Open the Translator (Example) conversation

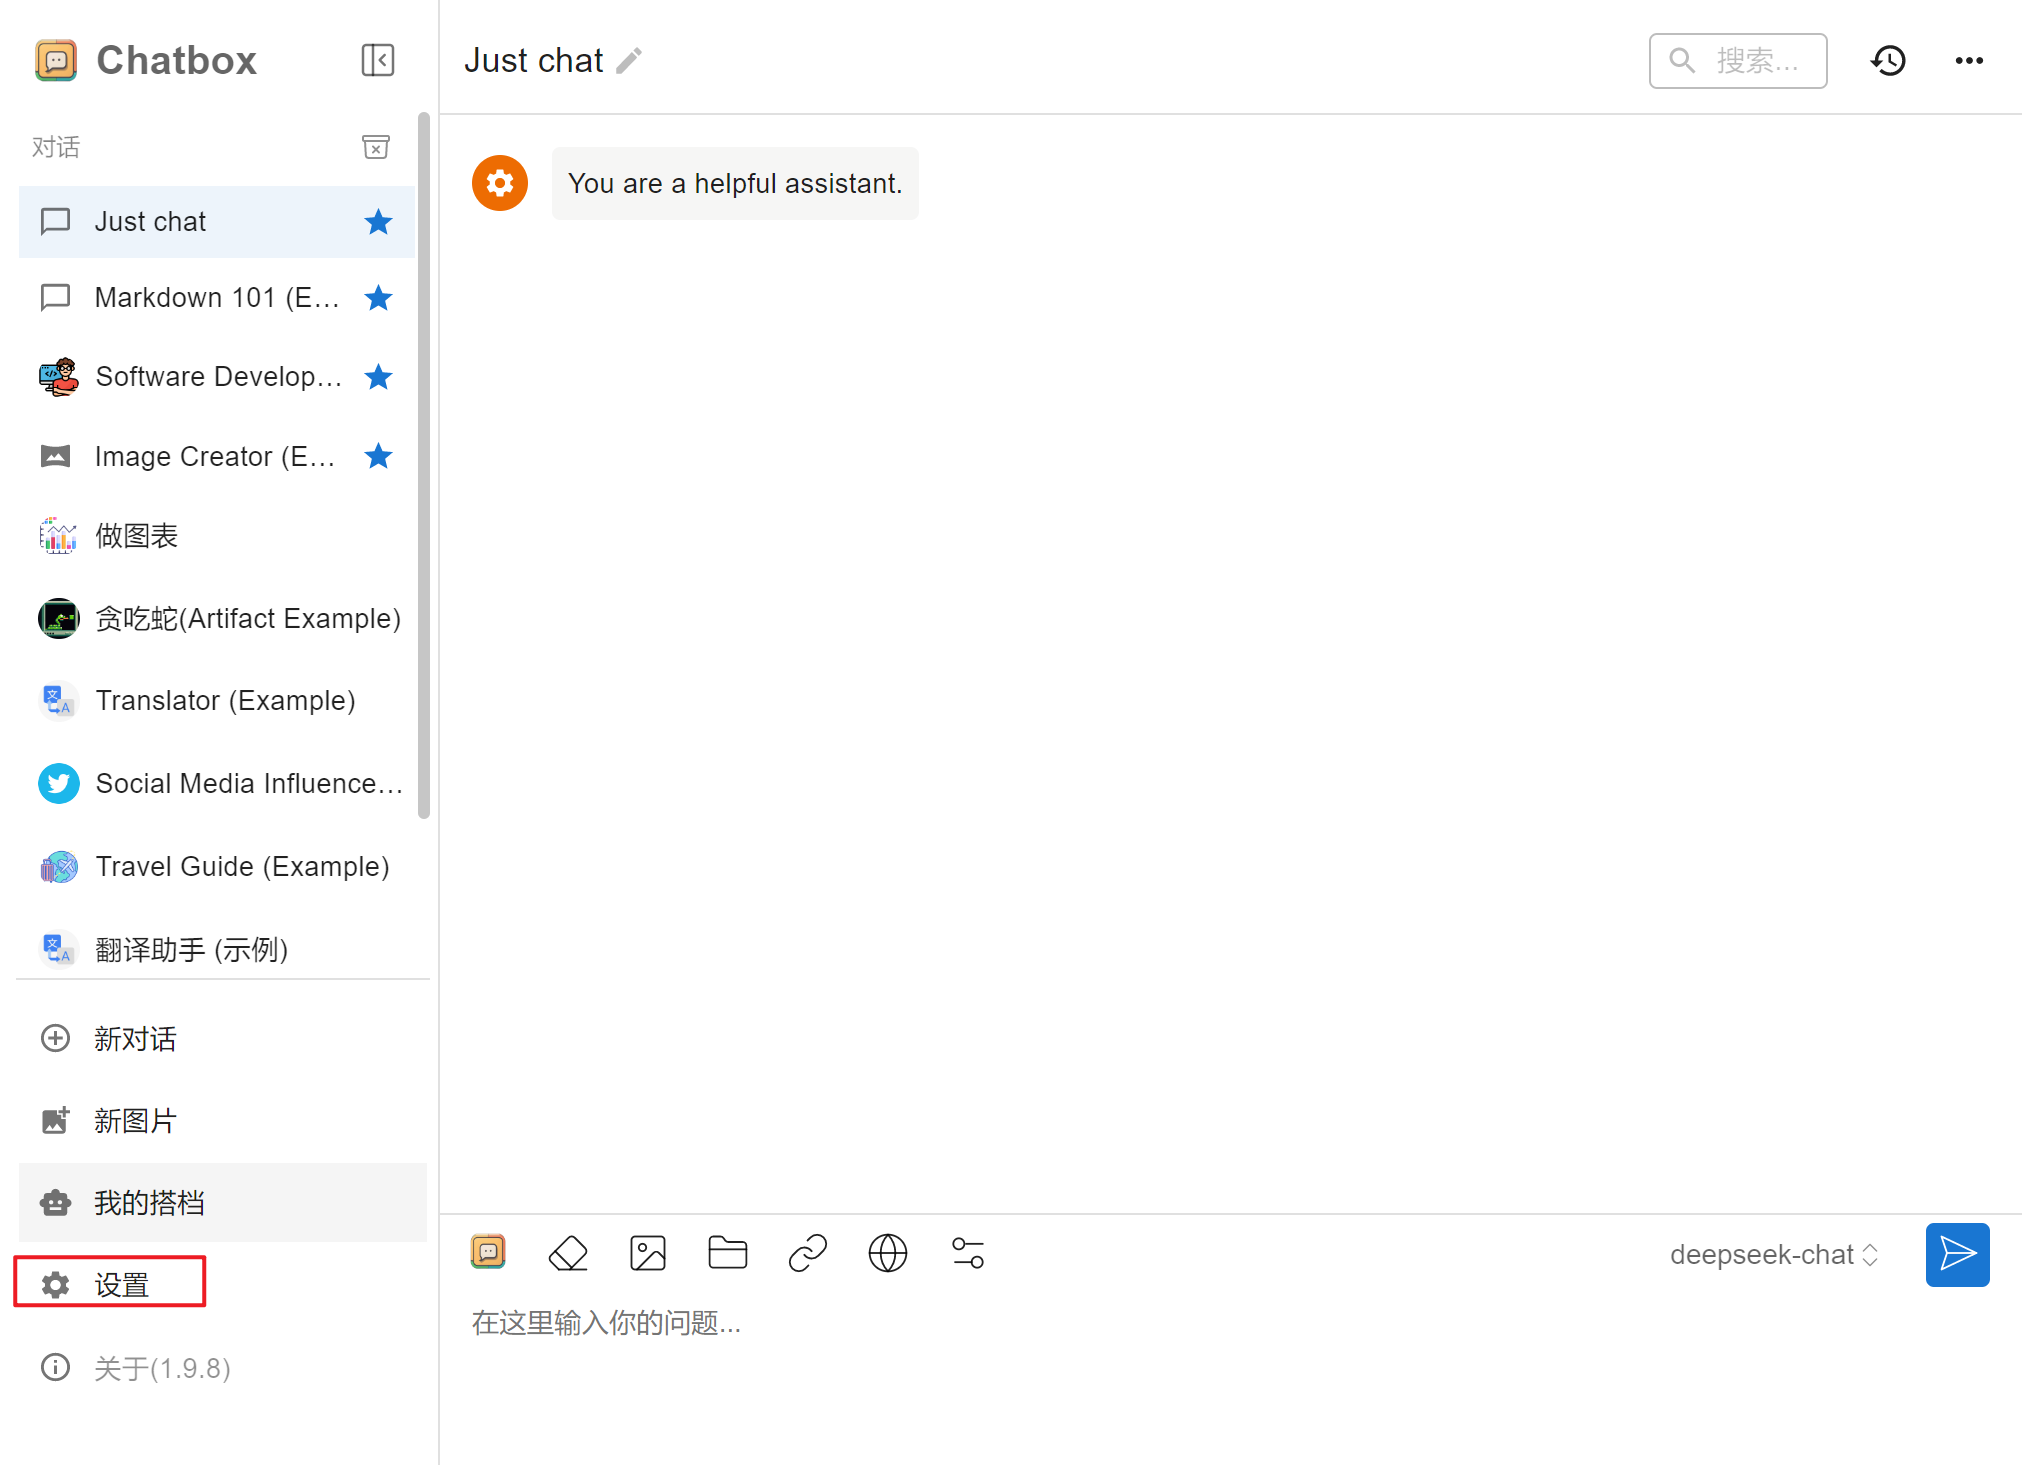tap(216, 701)
